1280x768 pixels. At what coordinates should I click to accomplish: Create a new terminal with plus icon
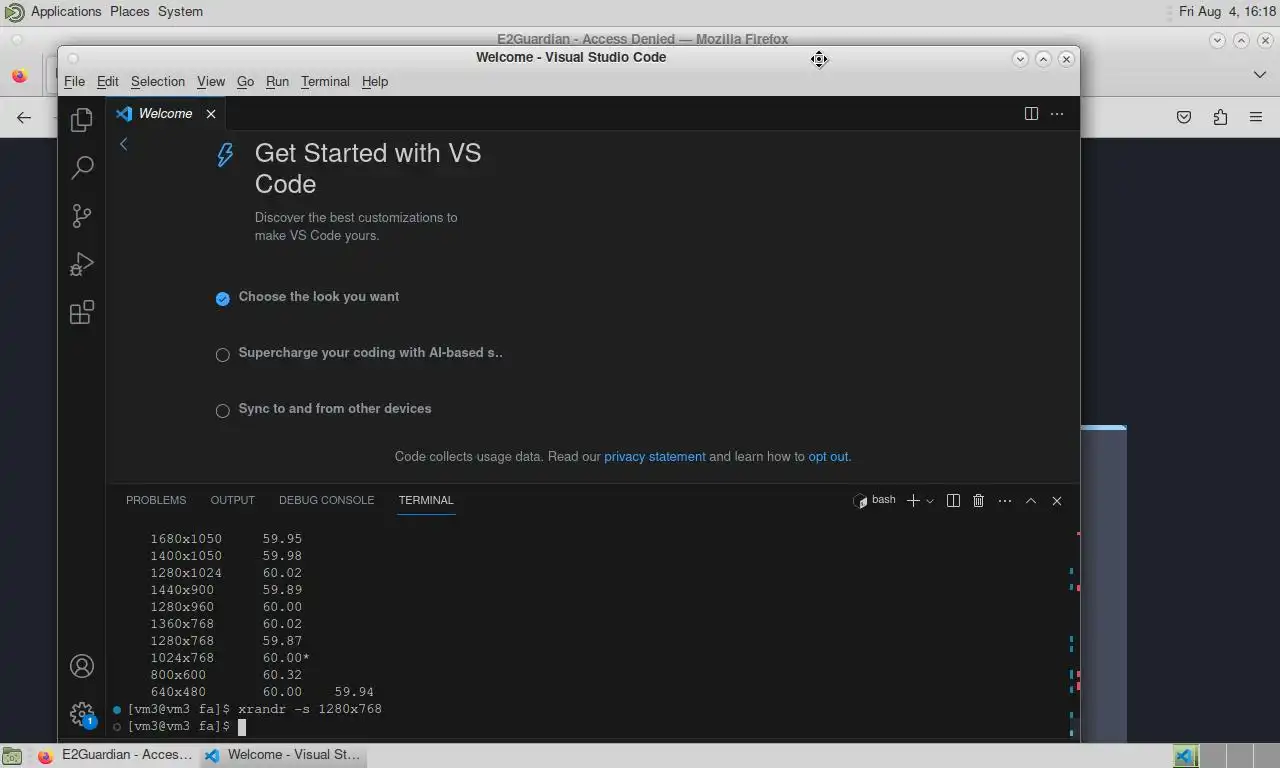[913, 501]
